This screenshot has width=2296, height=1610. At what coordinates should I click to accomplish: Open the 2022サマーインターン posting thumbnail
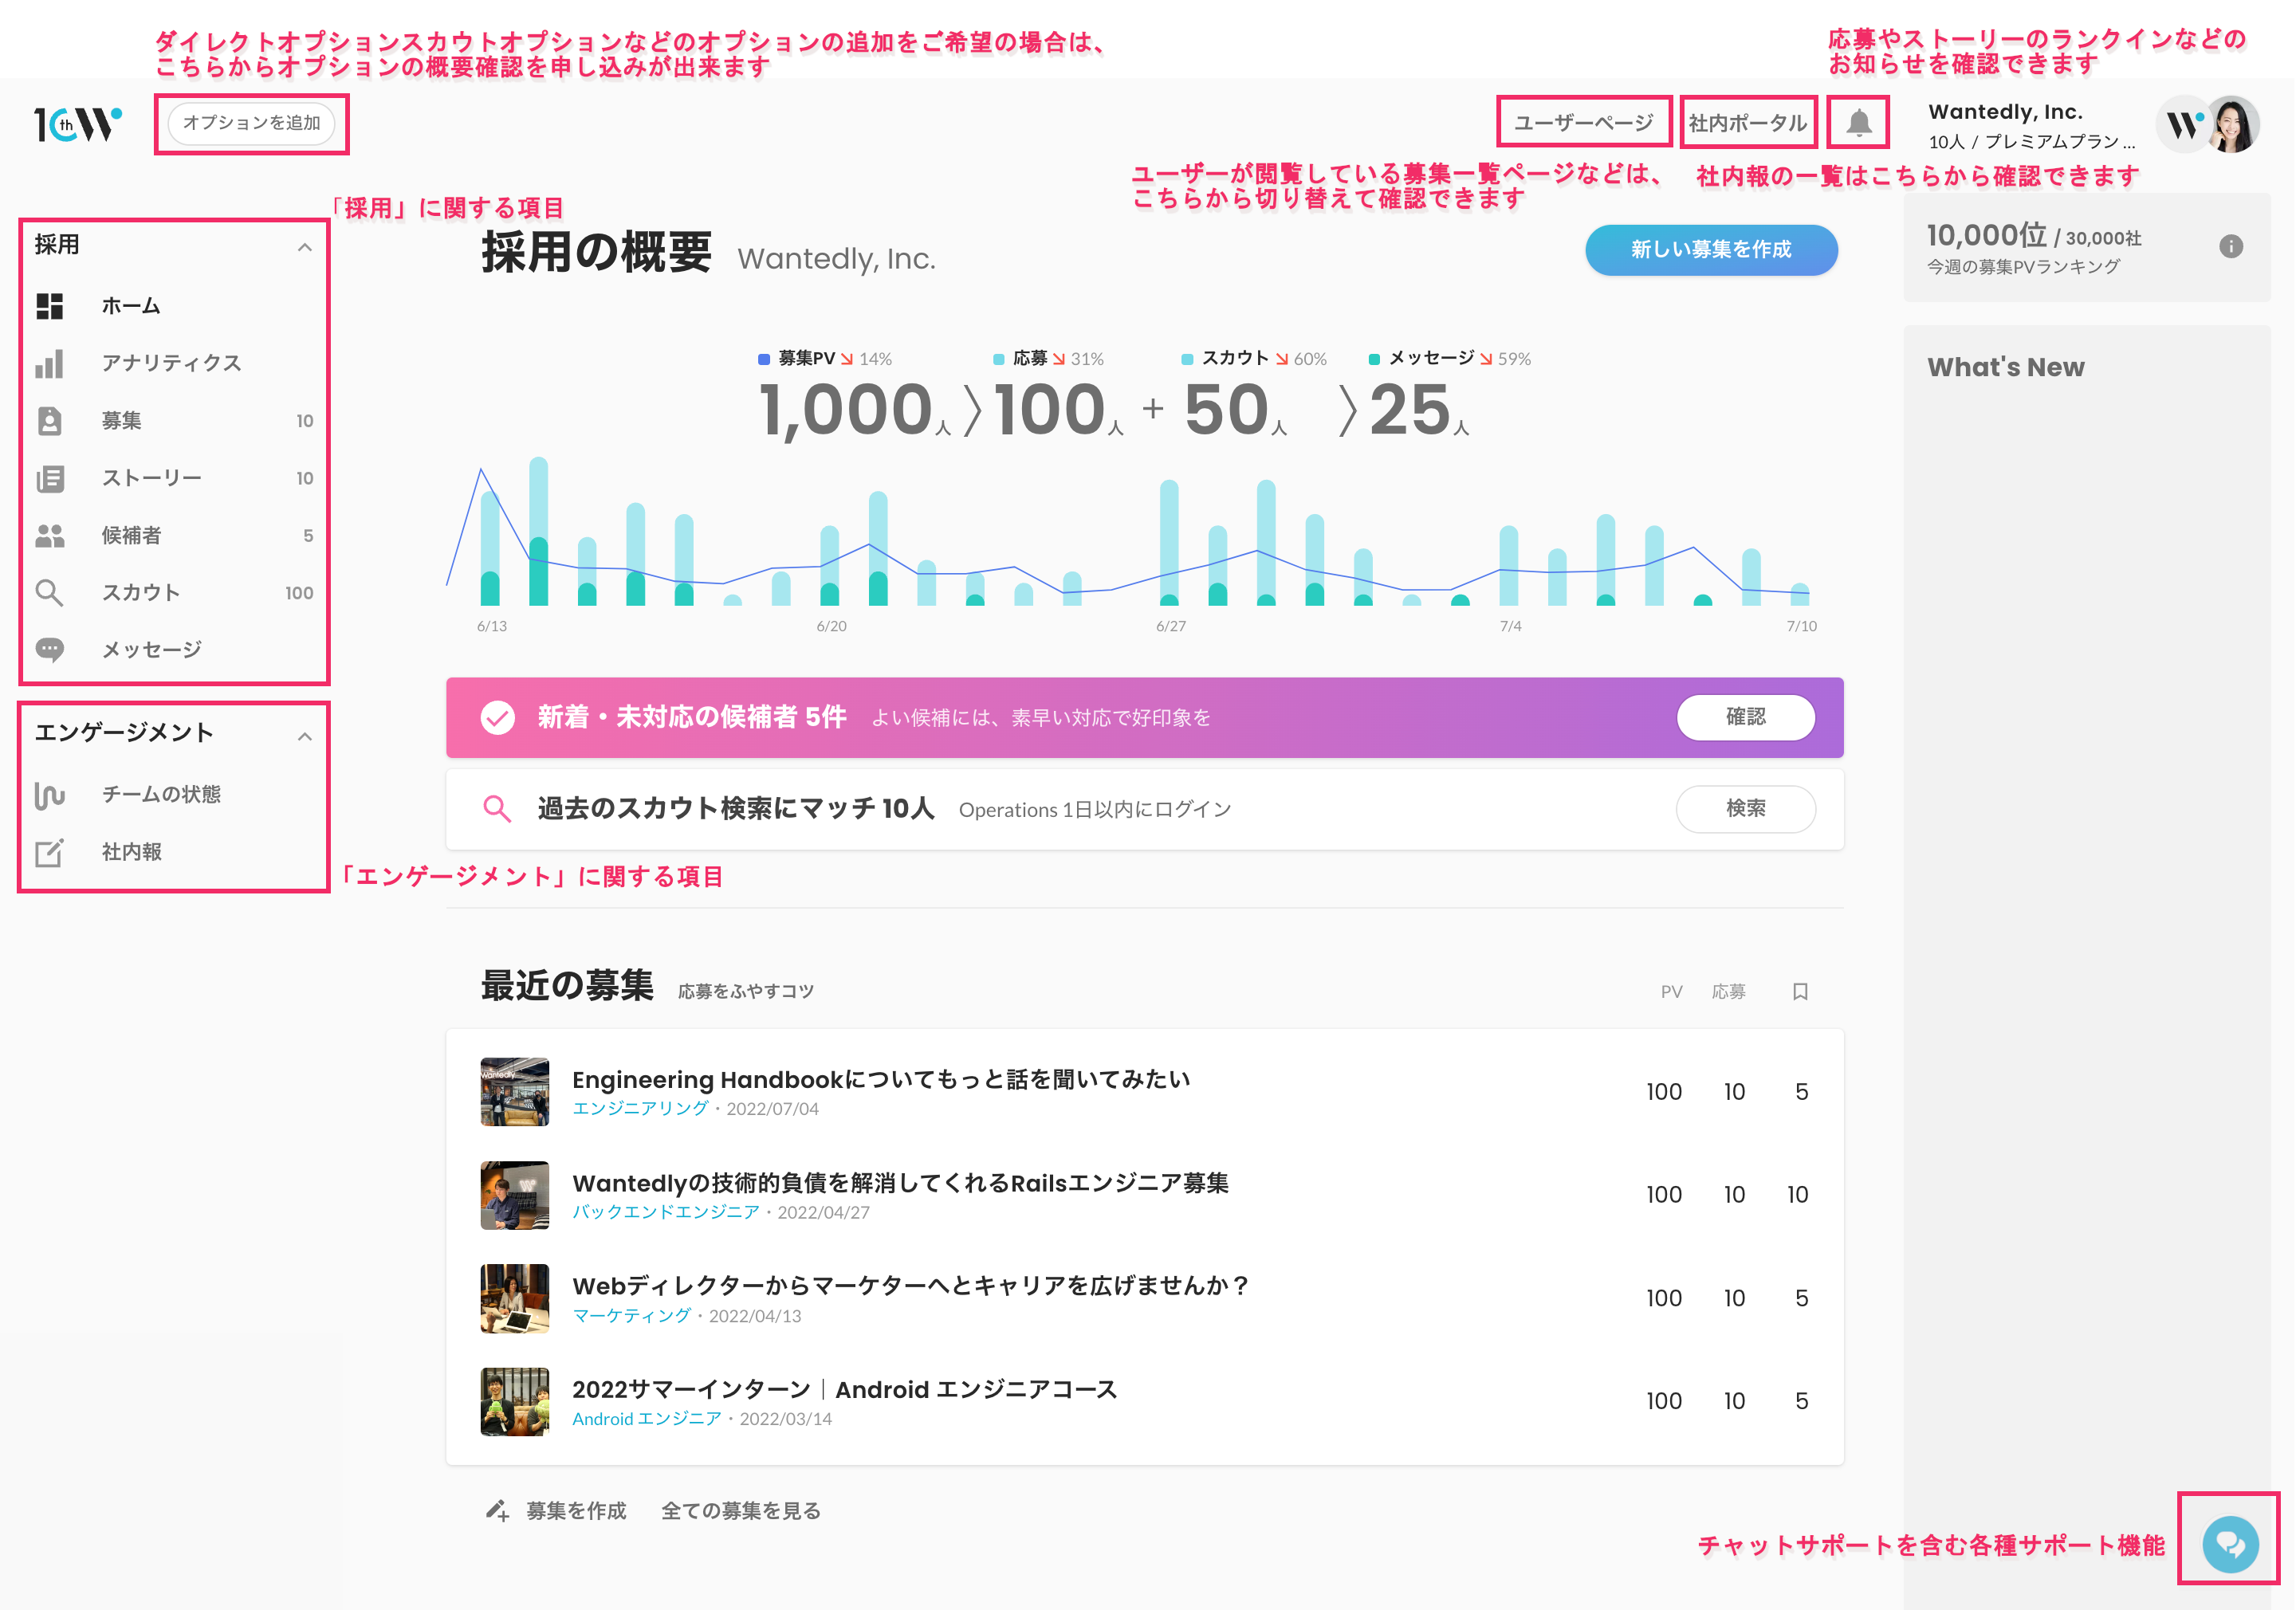[x=514, y=1402]
